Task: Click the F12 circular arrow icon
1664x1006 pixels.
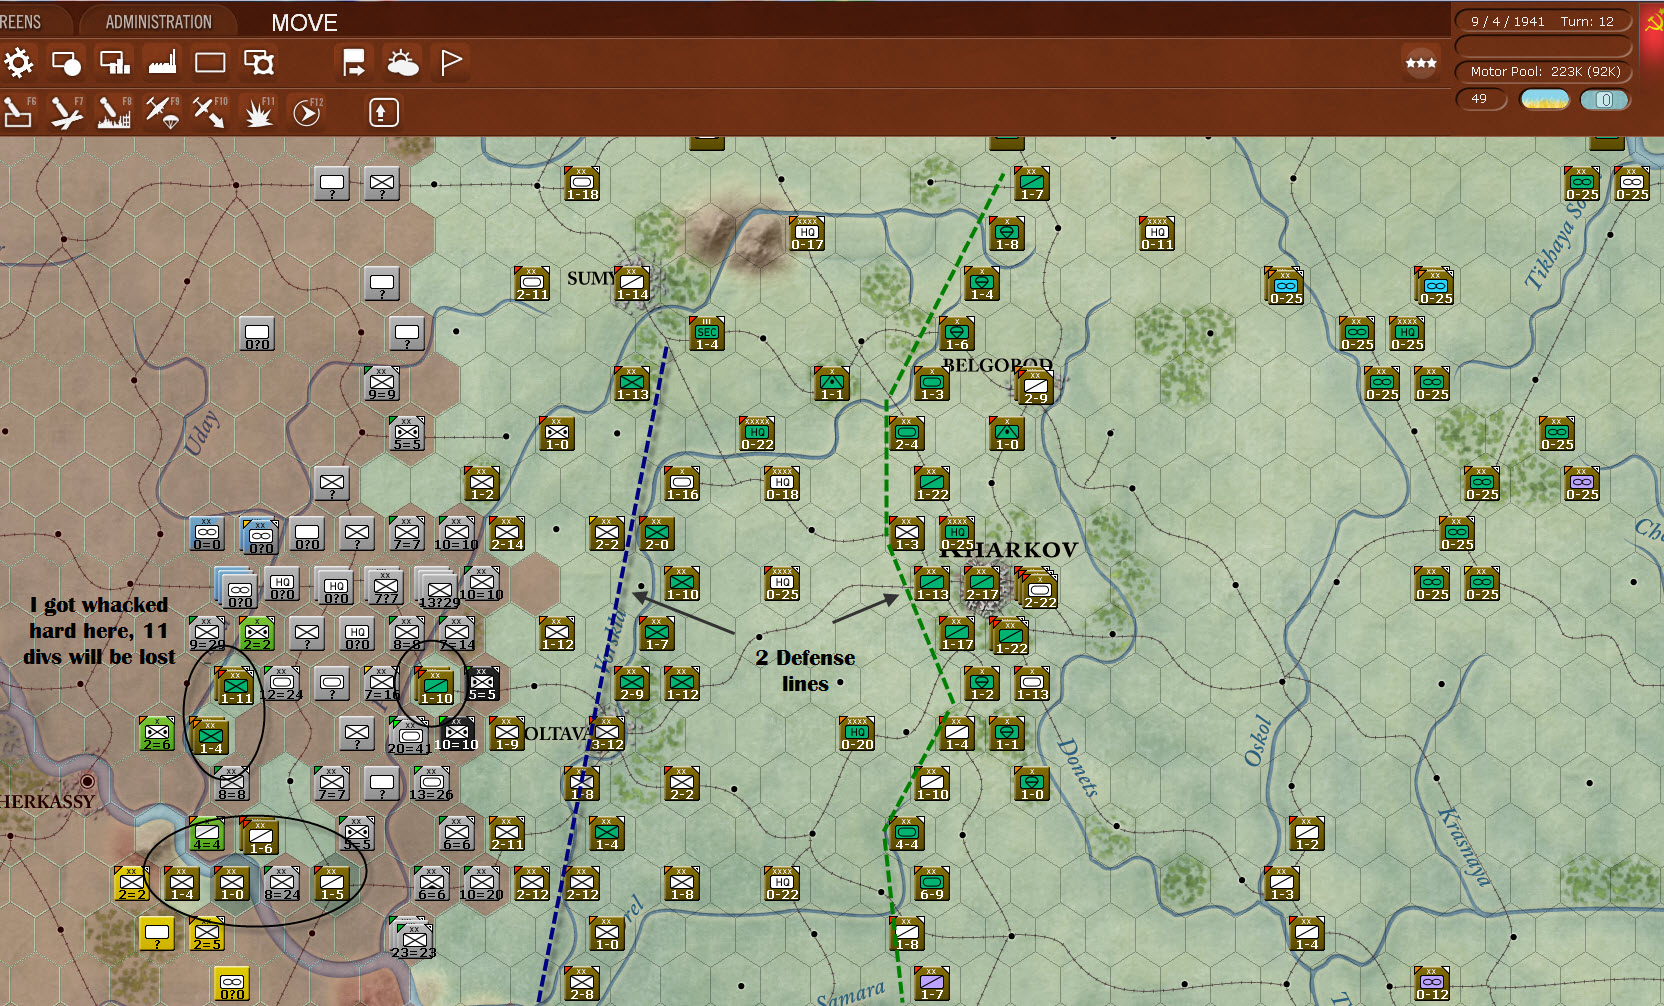Action: pos(307,112)
